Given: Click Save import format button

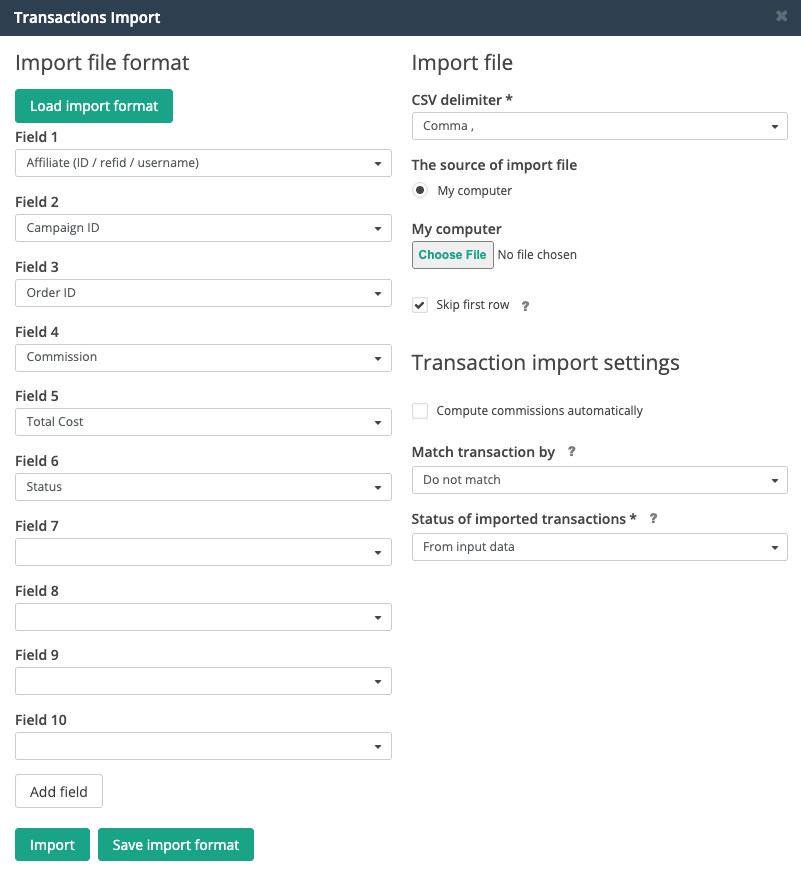Looking at the screenshot, I should [176, 845].
